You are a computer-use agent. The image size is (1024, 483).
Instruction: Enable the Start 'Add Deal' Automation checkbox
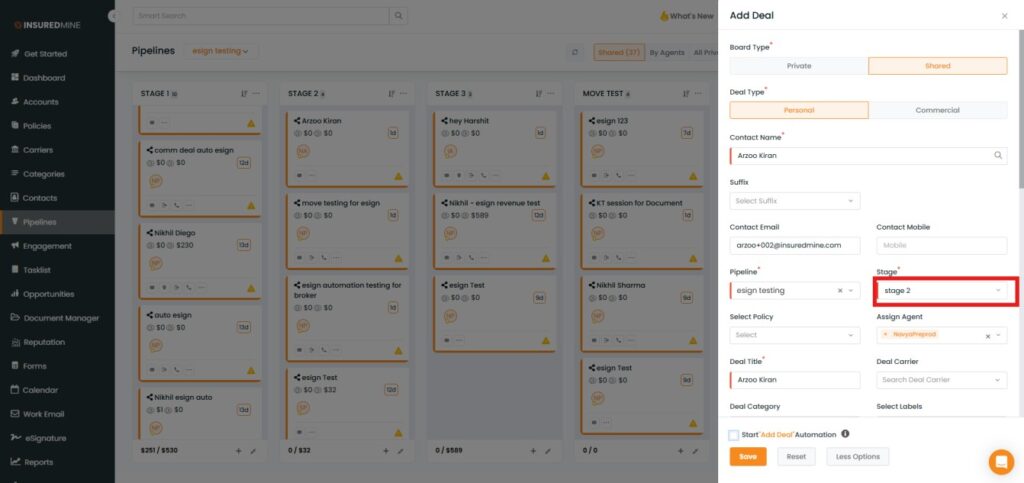(x=735, y=435)
